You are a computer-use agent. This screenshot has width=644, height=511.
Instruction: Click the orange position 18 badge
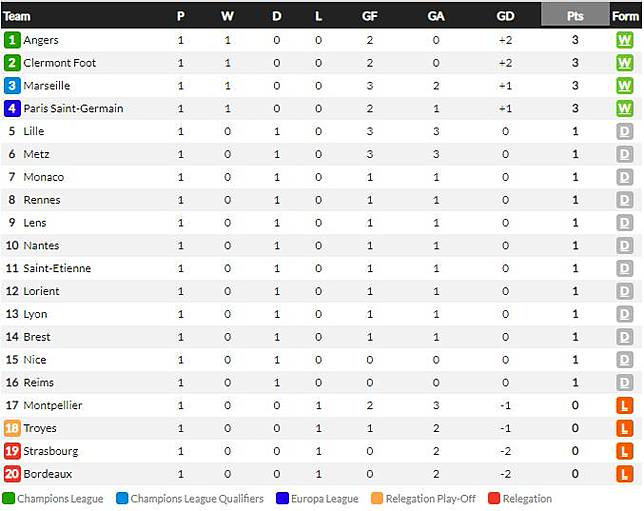tap(12, 428)
